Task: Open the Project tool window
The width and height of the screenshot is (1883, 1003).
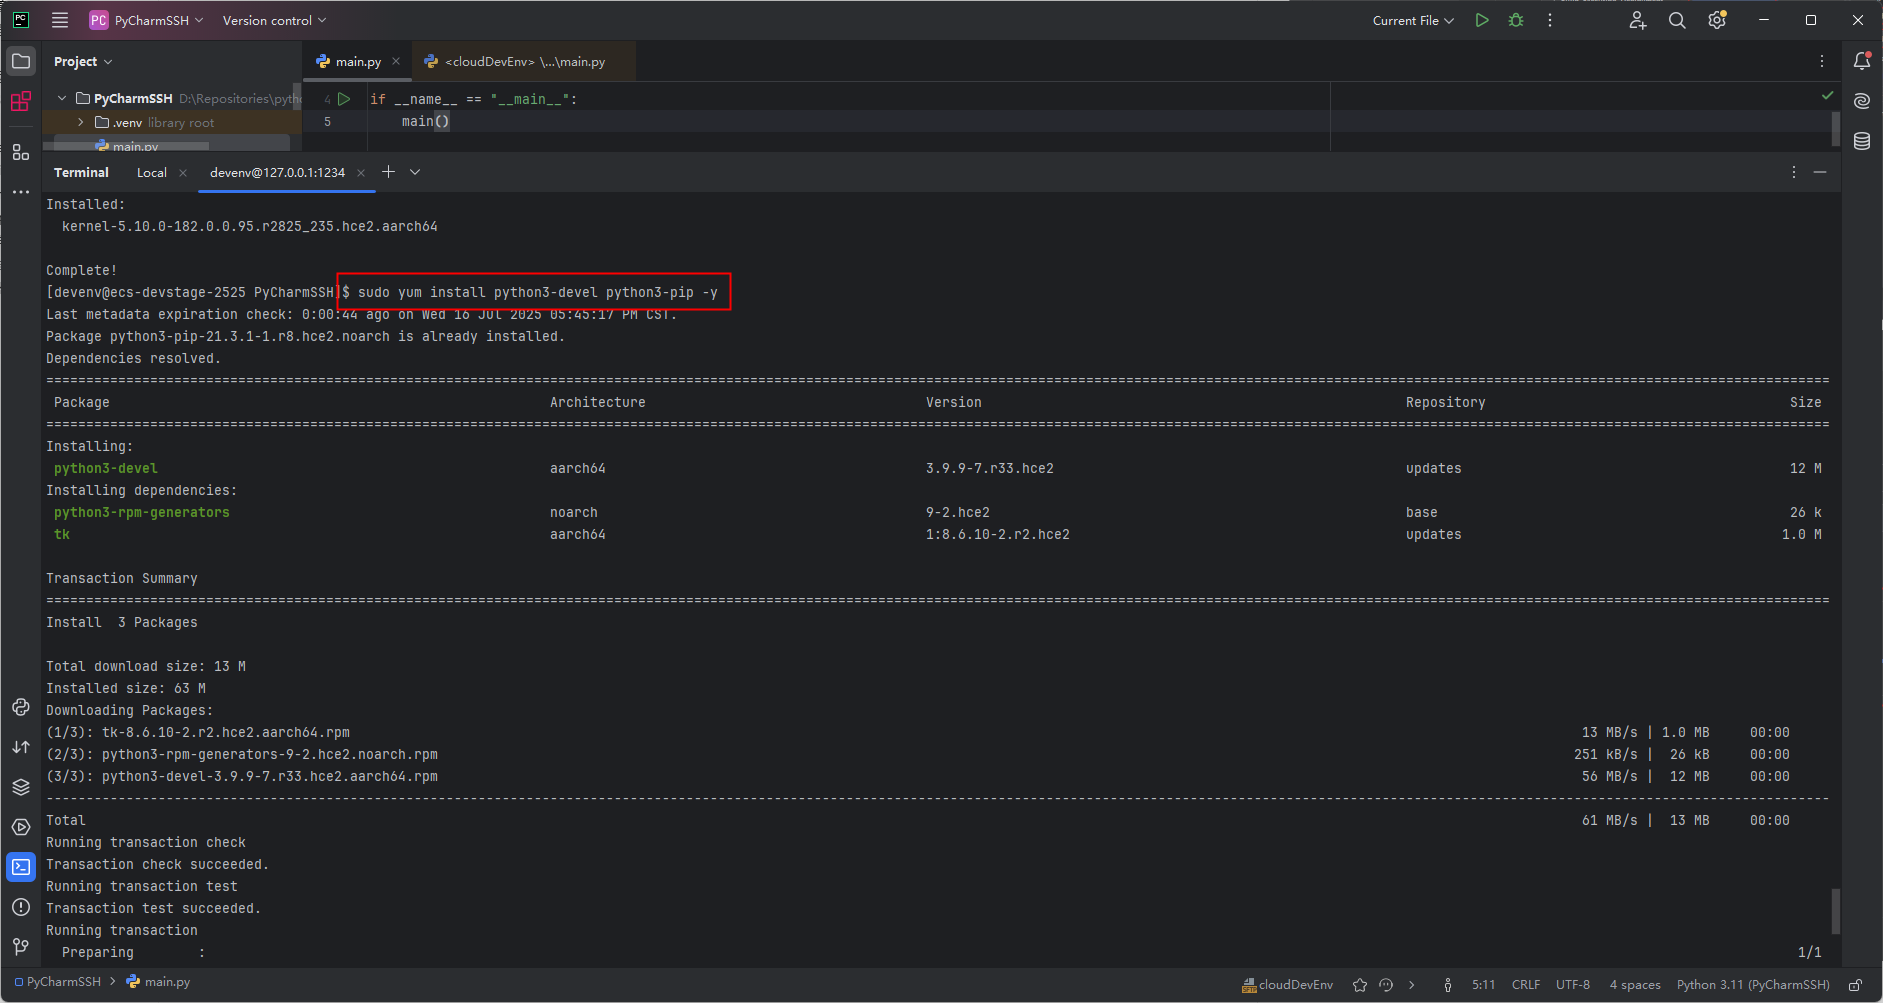Action: pyautogui.click(x=21, y=60)
